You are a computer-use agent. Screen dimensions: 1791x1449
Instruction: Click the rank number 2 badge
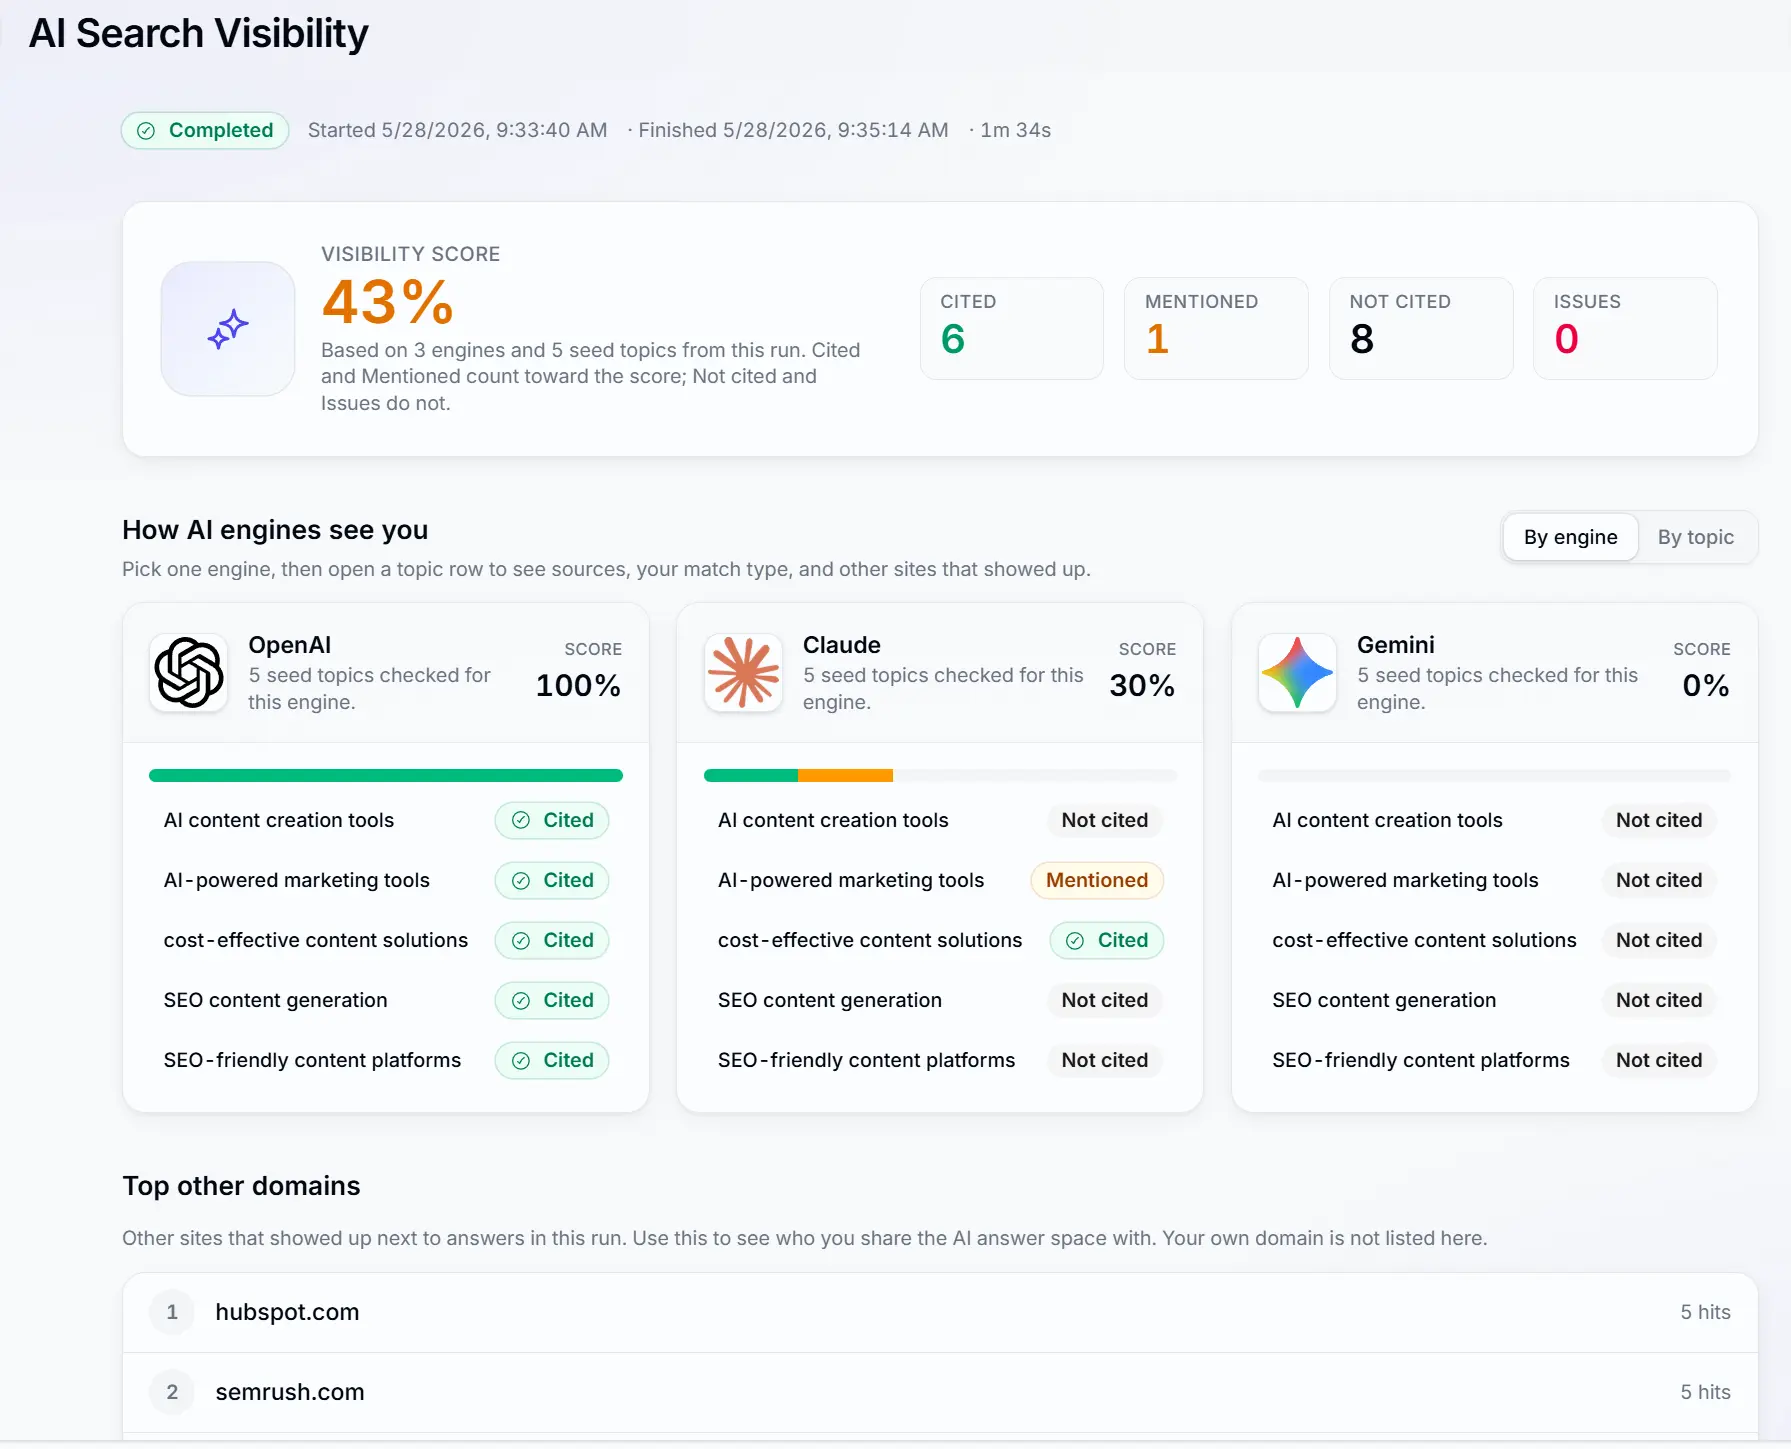coord(172,1392)
